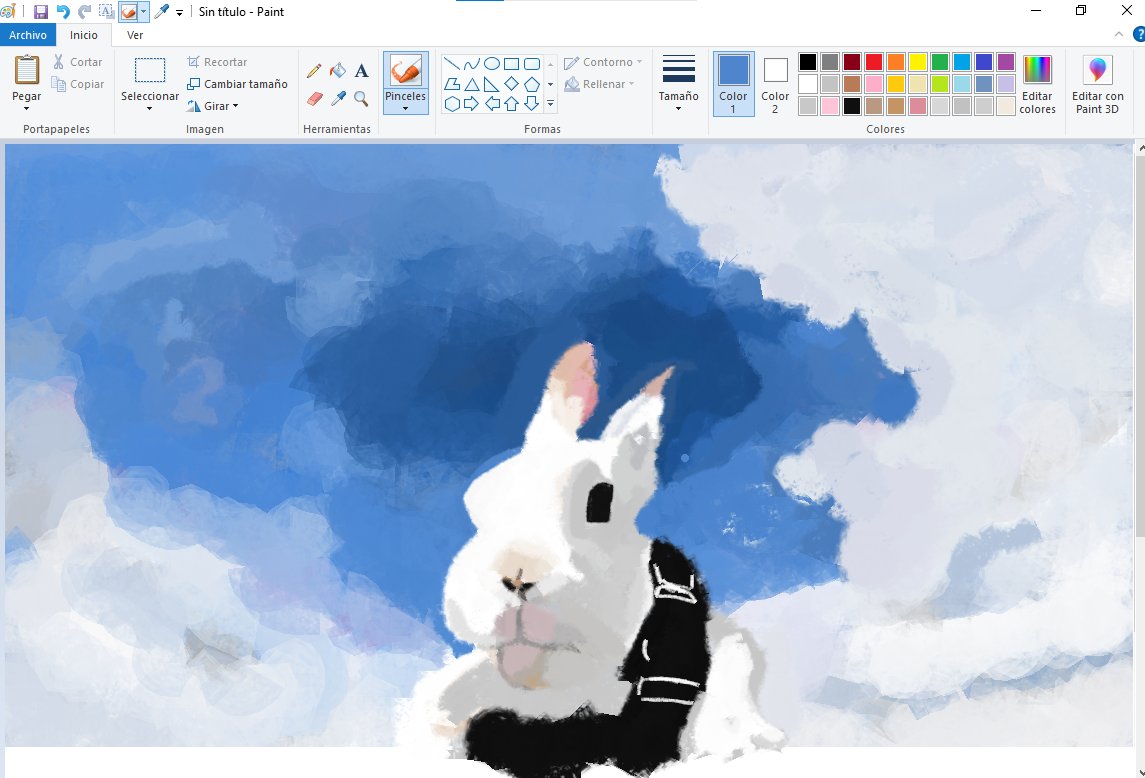Image resolution: width=1145 pixels, height=778 pixels.
Task: Choose the Right triangle shape
Action: [491, 84]
